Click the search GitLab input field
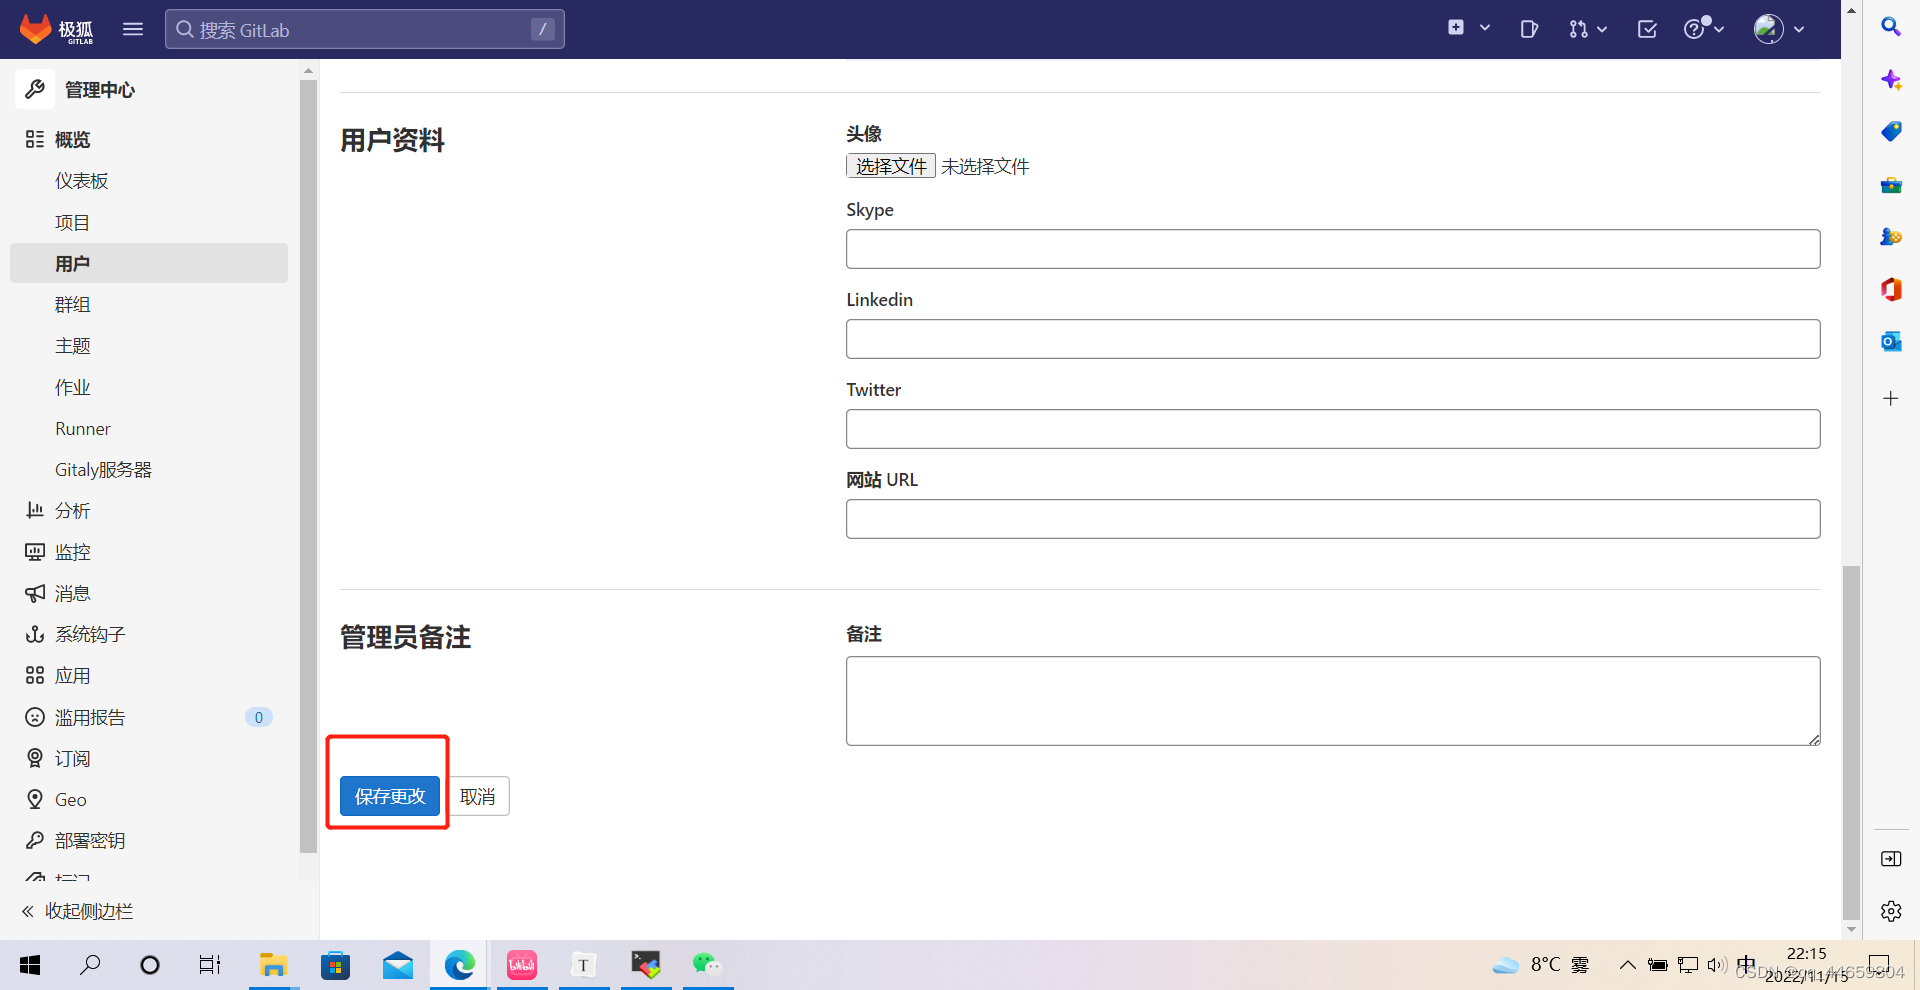Image resolution: width=1920 pixels, height=990 pixels. pyautogui.click(x=365, y=29)
